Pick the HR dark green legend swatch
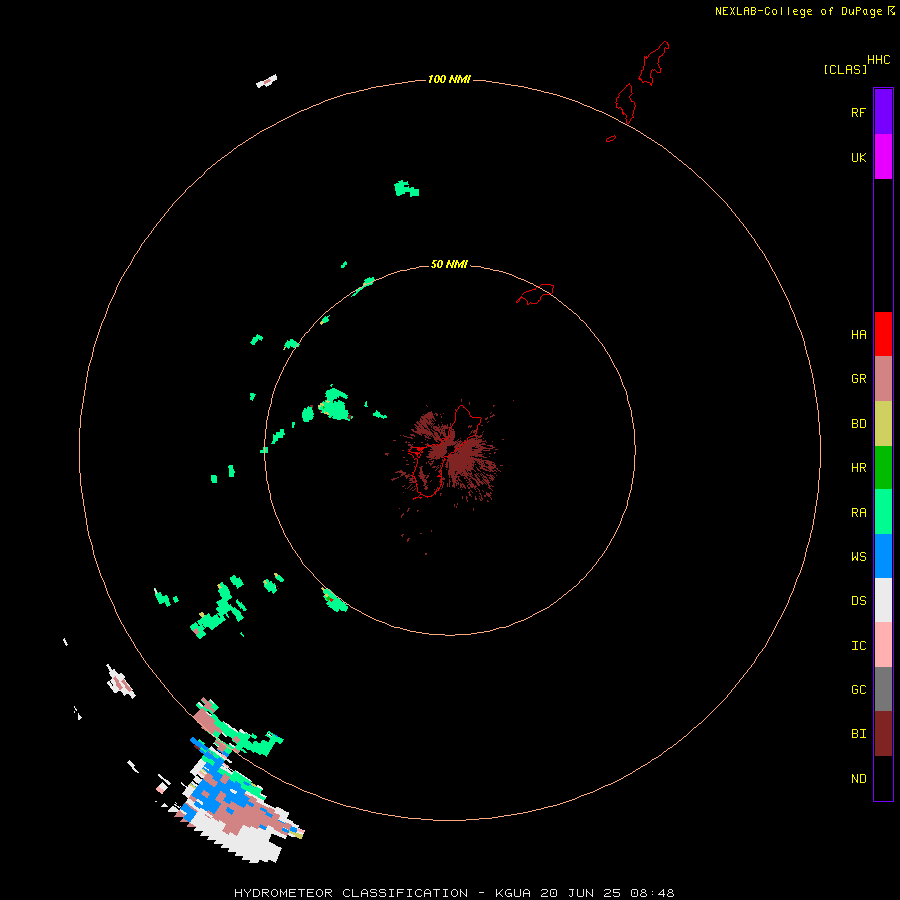The height and width of the screenshot is (900, 900). [883, 468]
